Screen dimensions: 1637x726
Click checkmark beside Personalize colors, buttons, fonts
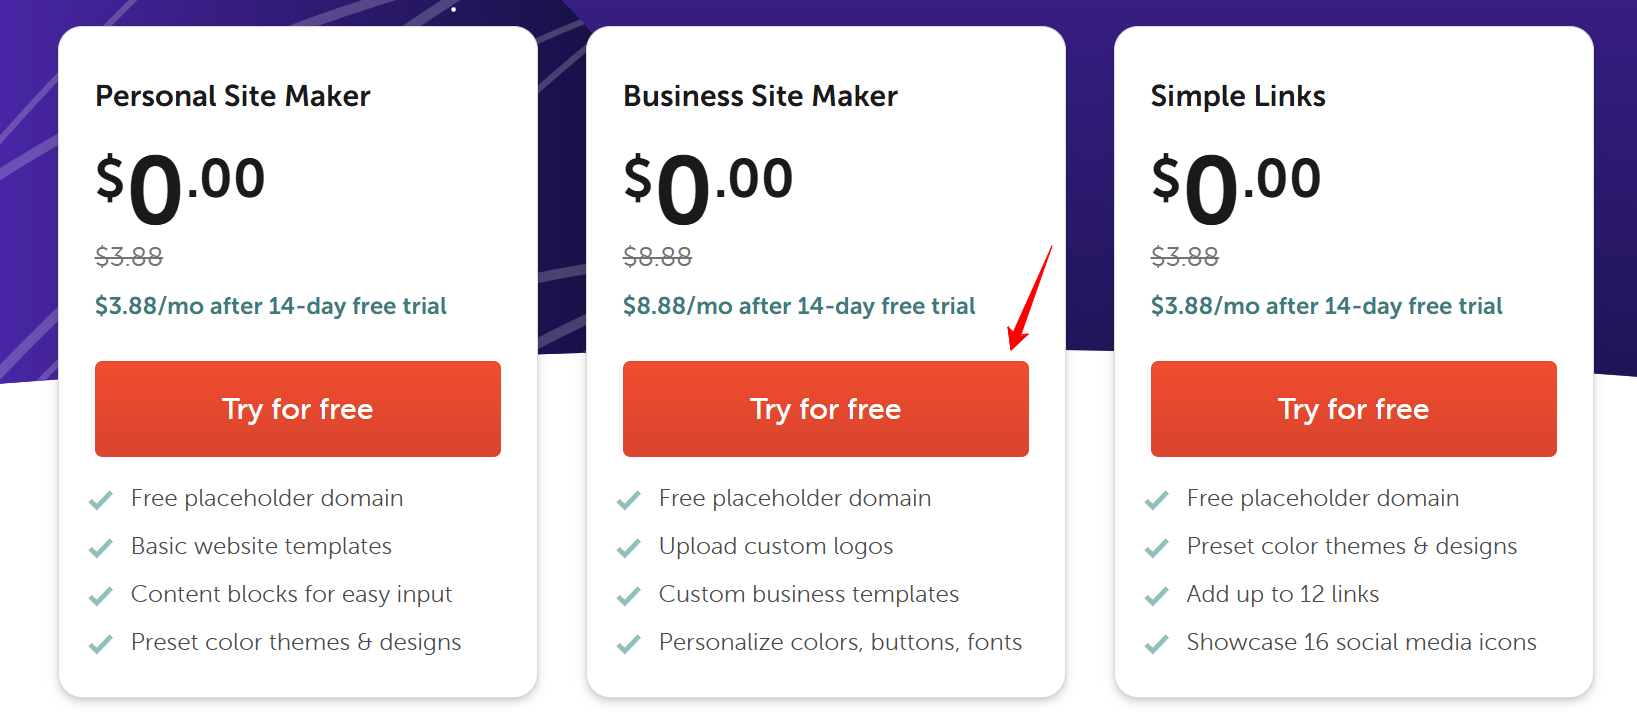(x=629, y=644)
